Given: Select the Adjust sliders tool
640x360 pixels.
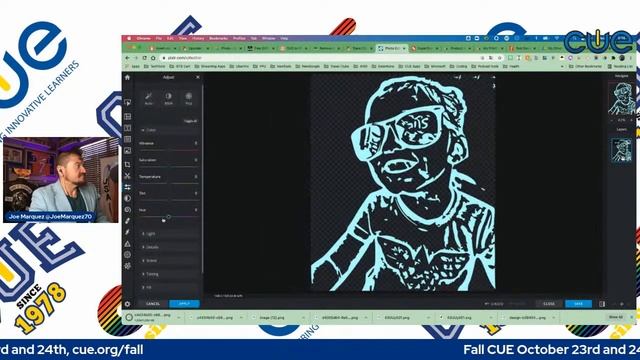Looking at the screenshot, I should tap(127, 187).
